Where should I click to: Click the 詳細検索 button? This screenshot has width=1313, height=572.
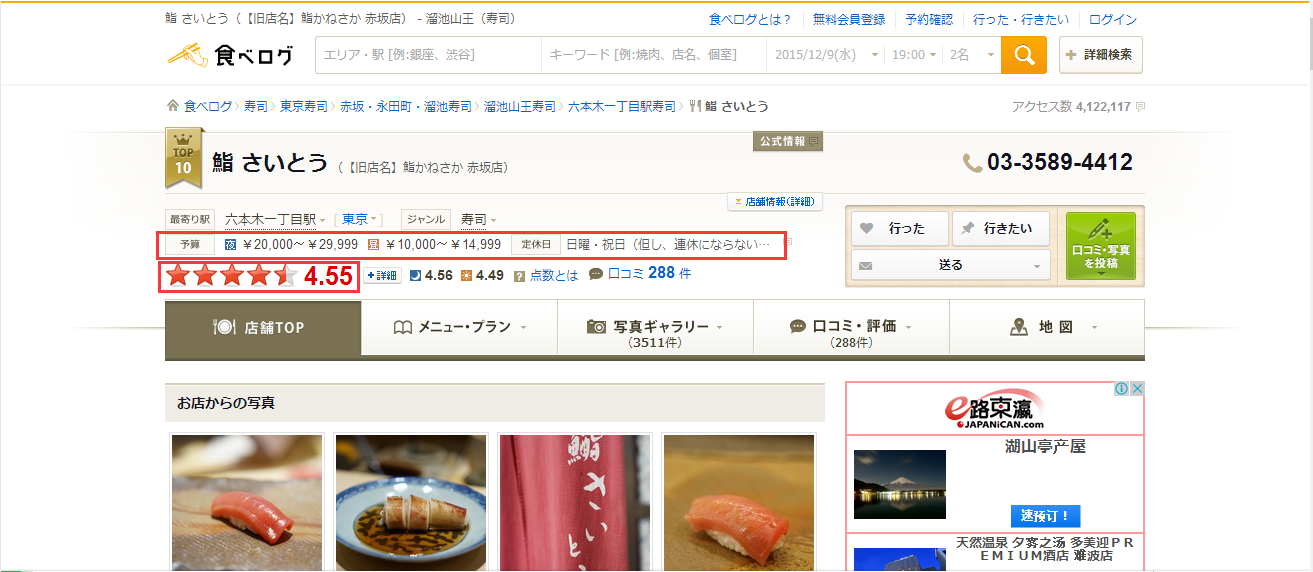pos(1100,55)
